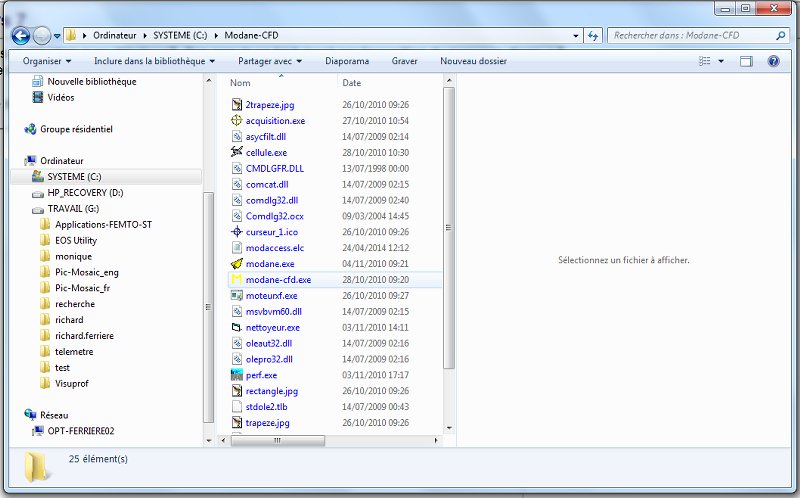Open the Visuprof folder in tree
The height and width of the screenshot is (498, 800).
[71, 383]
